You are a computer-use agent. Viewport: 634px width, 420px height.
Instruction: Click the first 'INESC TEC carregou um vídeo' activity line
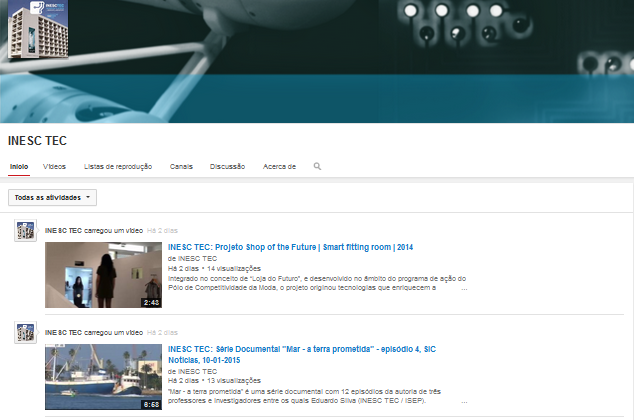[94, 230]
